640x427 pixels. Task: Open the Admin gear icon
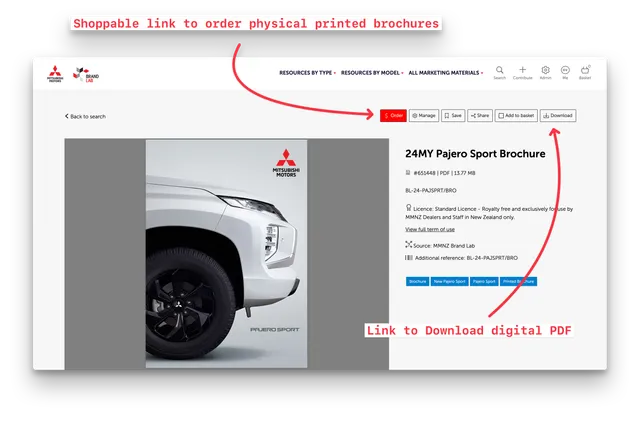pyautogui.click(x=545, y=72)
